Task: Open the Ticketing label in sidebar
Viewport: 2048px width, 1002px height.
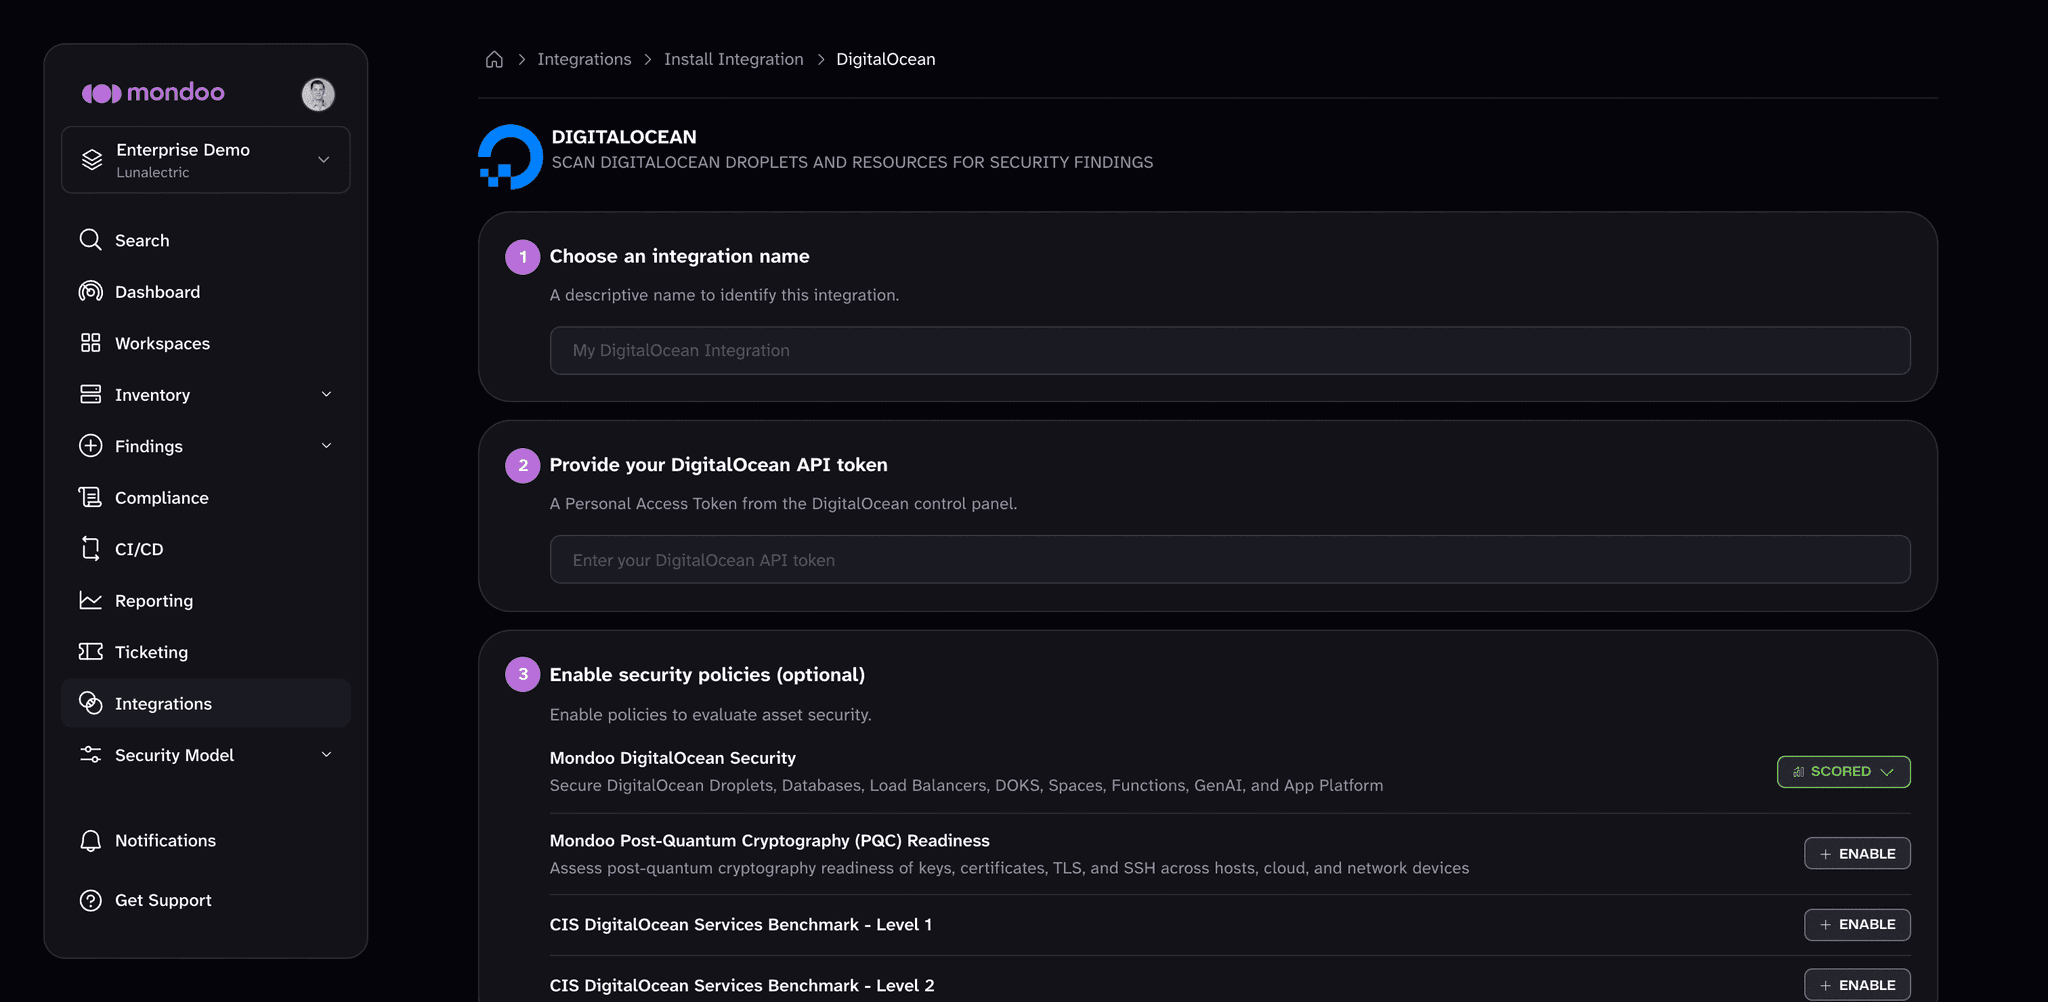Action: (151, 651)
